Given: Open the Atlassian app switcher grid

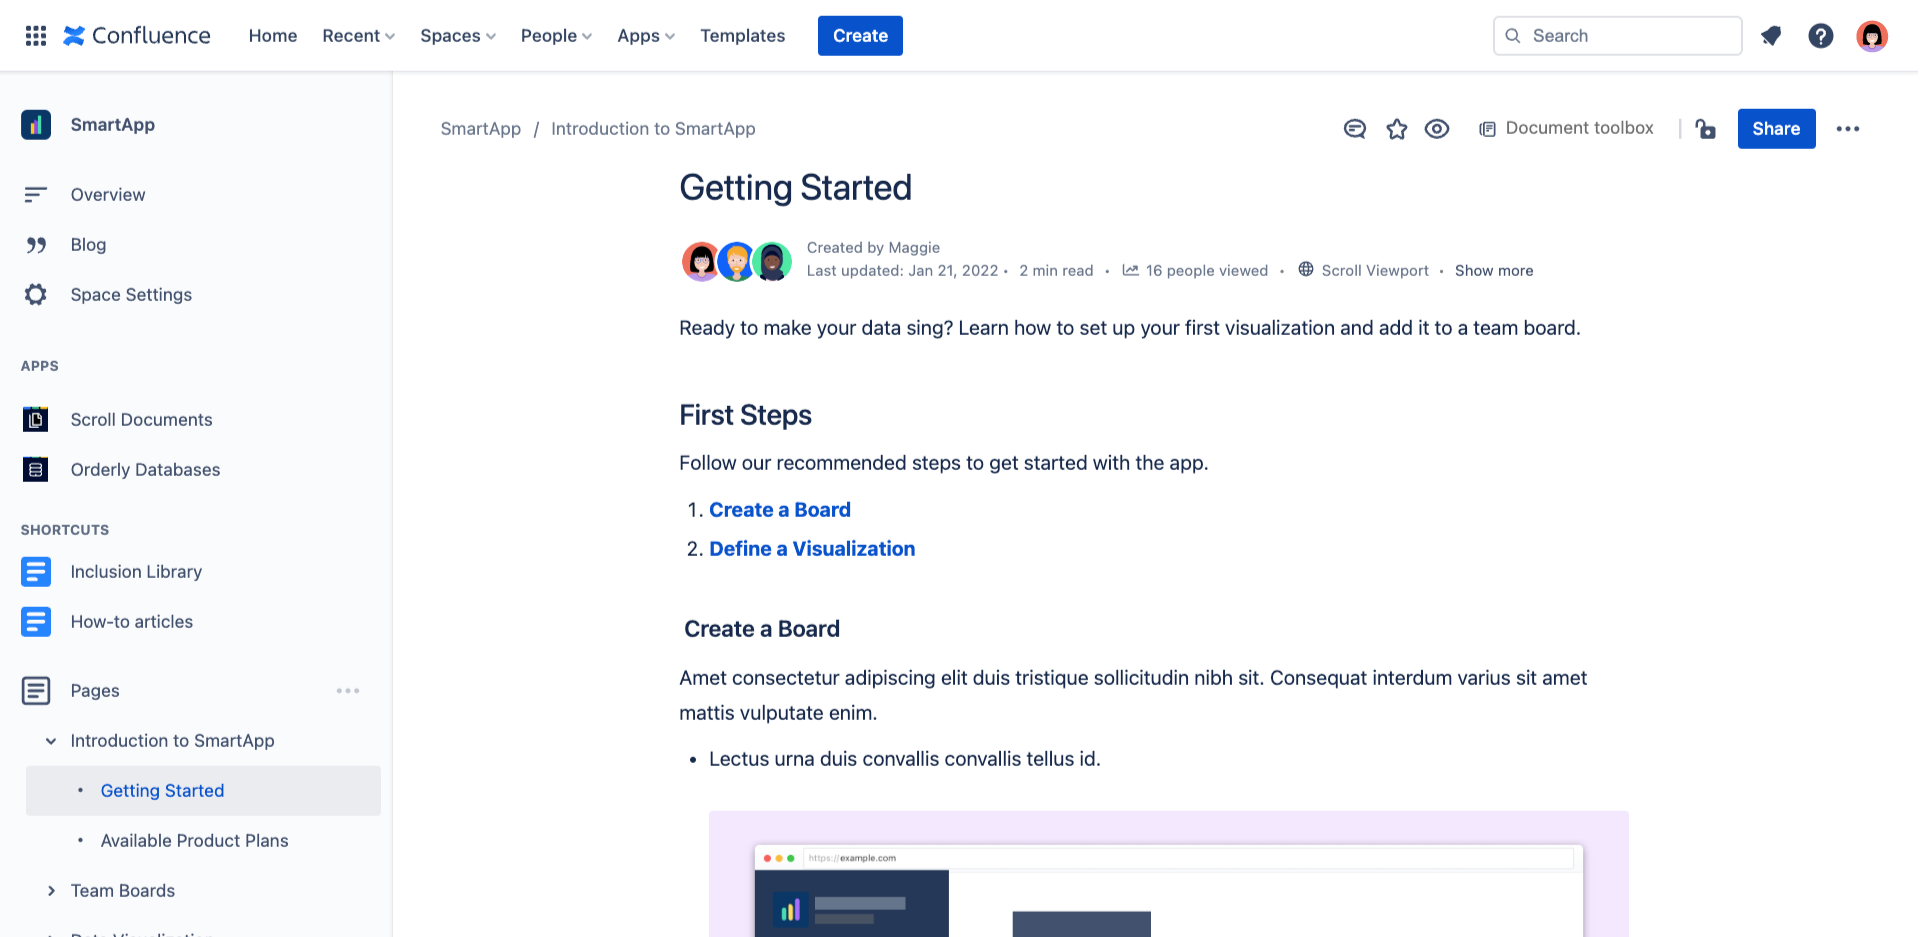Looking at the screenshot, I should point(34,35).
